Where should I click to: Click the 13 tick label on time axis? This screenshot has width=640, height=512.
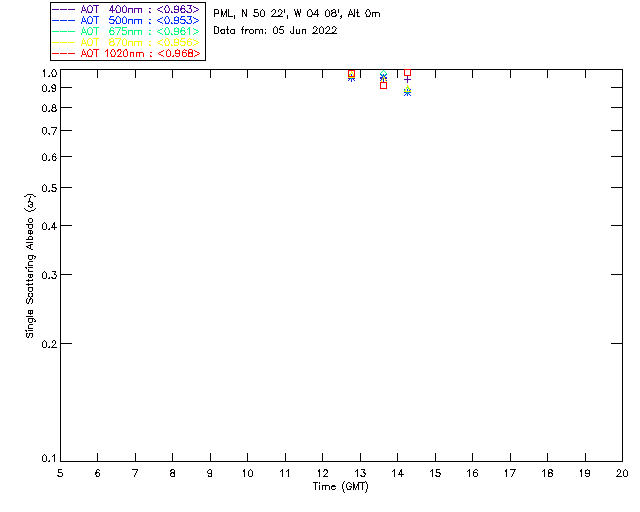coord(360,474)
